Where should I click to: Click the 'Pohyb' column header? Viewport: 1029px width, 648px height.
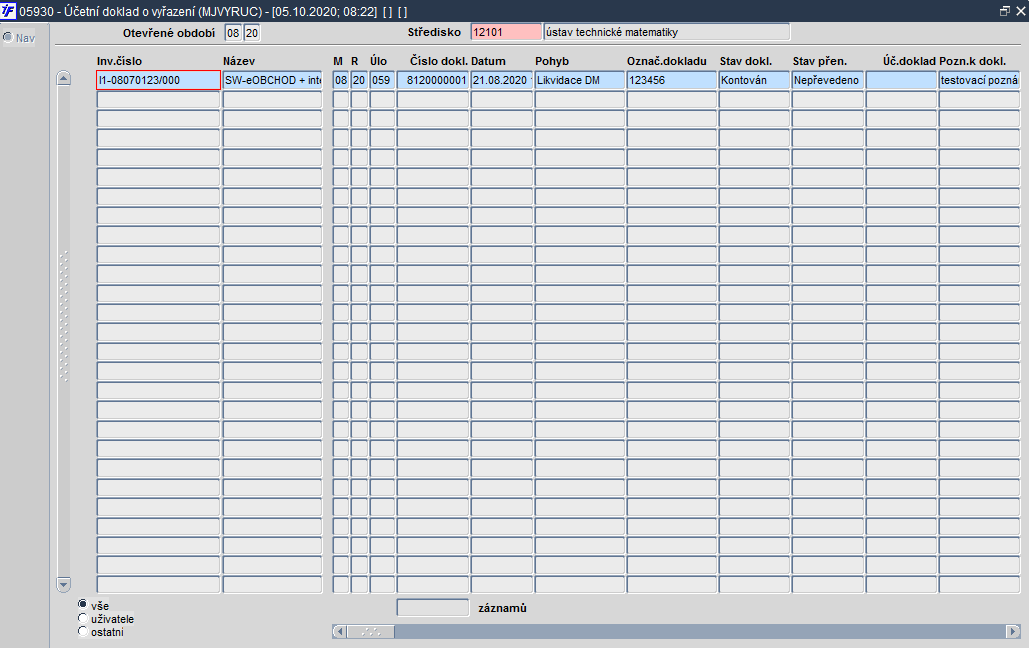tap(552, 61)
